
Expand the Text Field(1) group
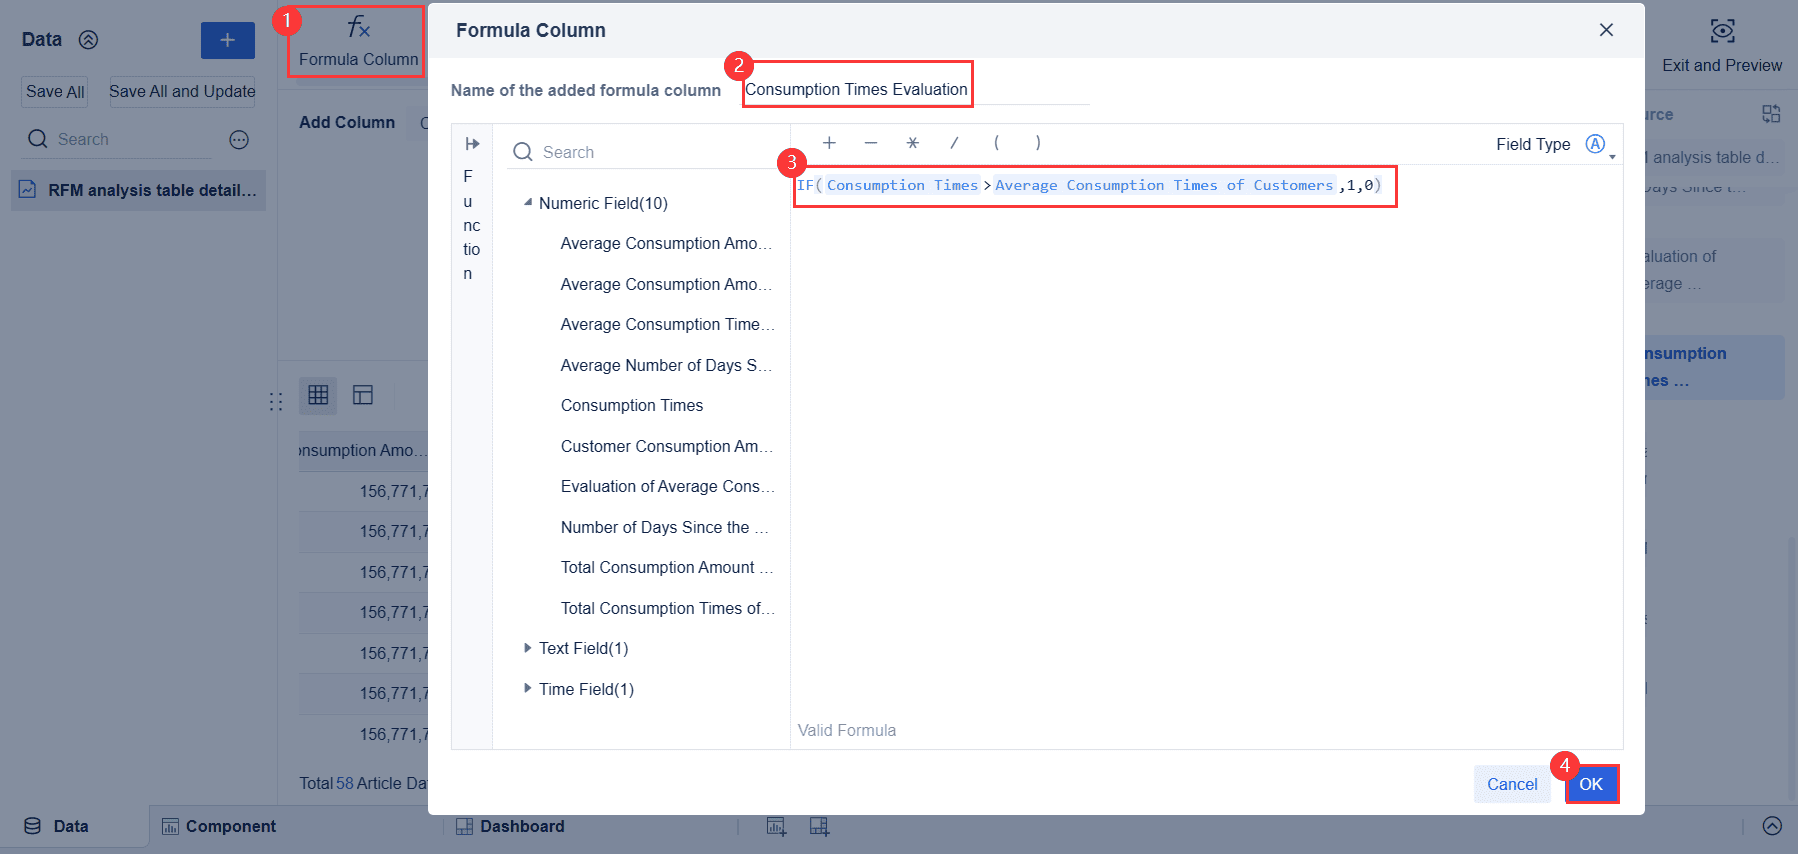click(528, 648)
